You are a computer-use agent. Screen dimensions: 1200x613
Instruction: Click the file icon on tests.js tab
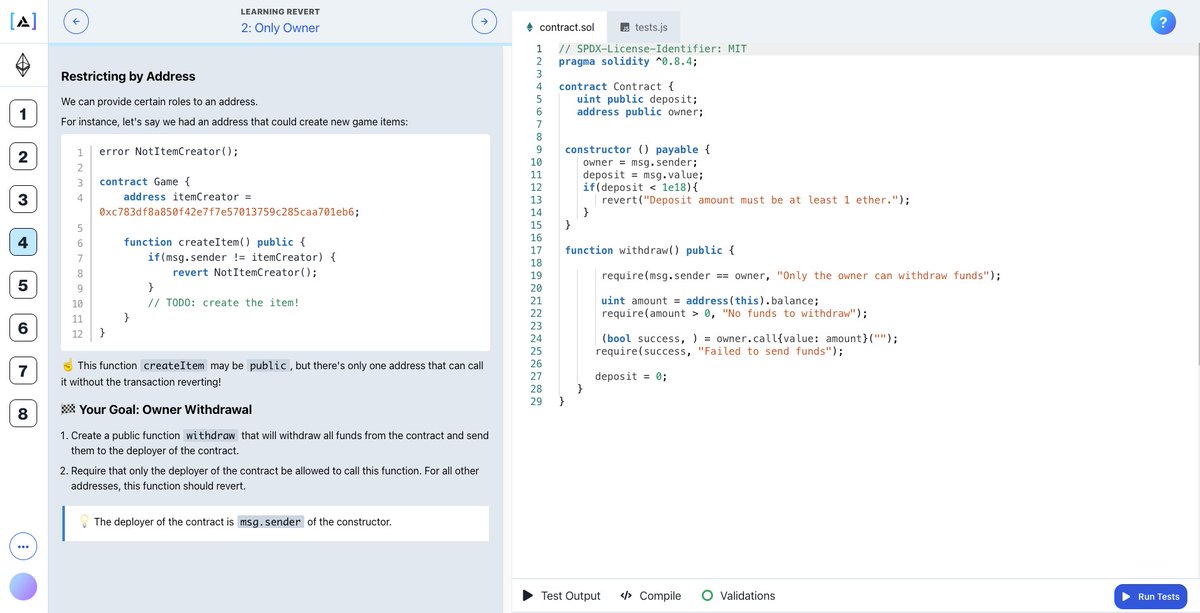(624, 27)
